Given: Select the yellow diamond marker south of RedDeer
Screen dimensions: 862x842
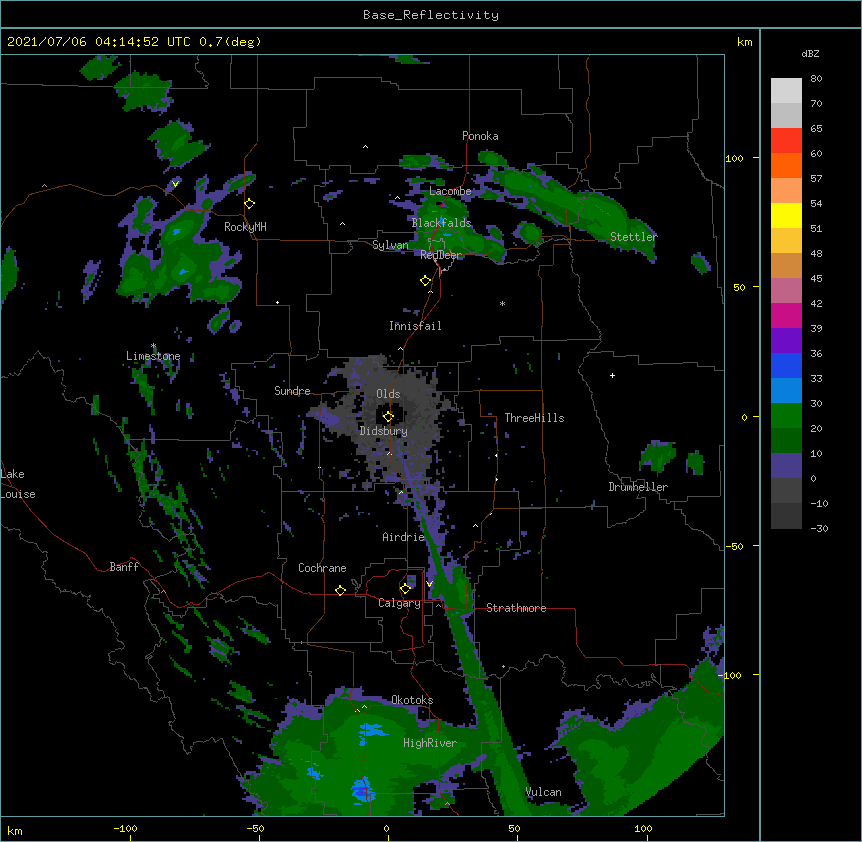Looking at the screenshot, I should [x=425, y=281].
